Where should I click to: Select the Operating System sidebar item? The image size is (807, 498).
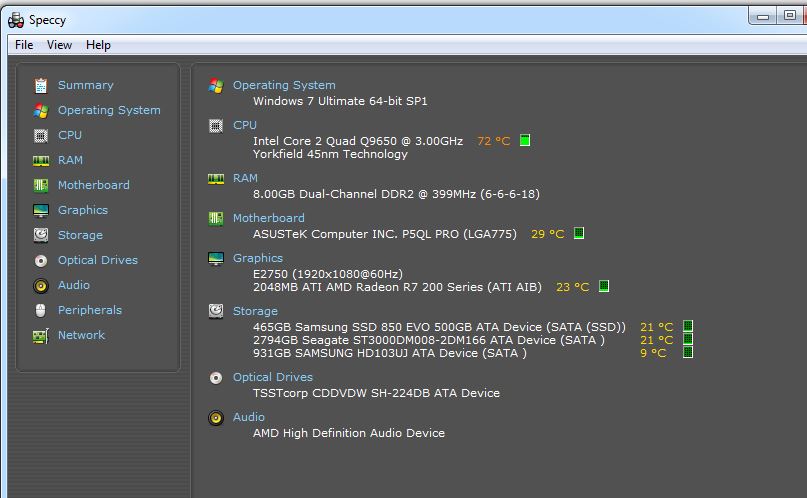point(108,110)
